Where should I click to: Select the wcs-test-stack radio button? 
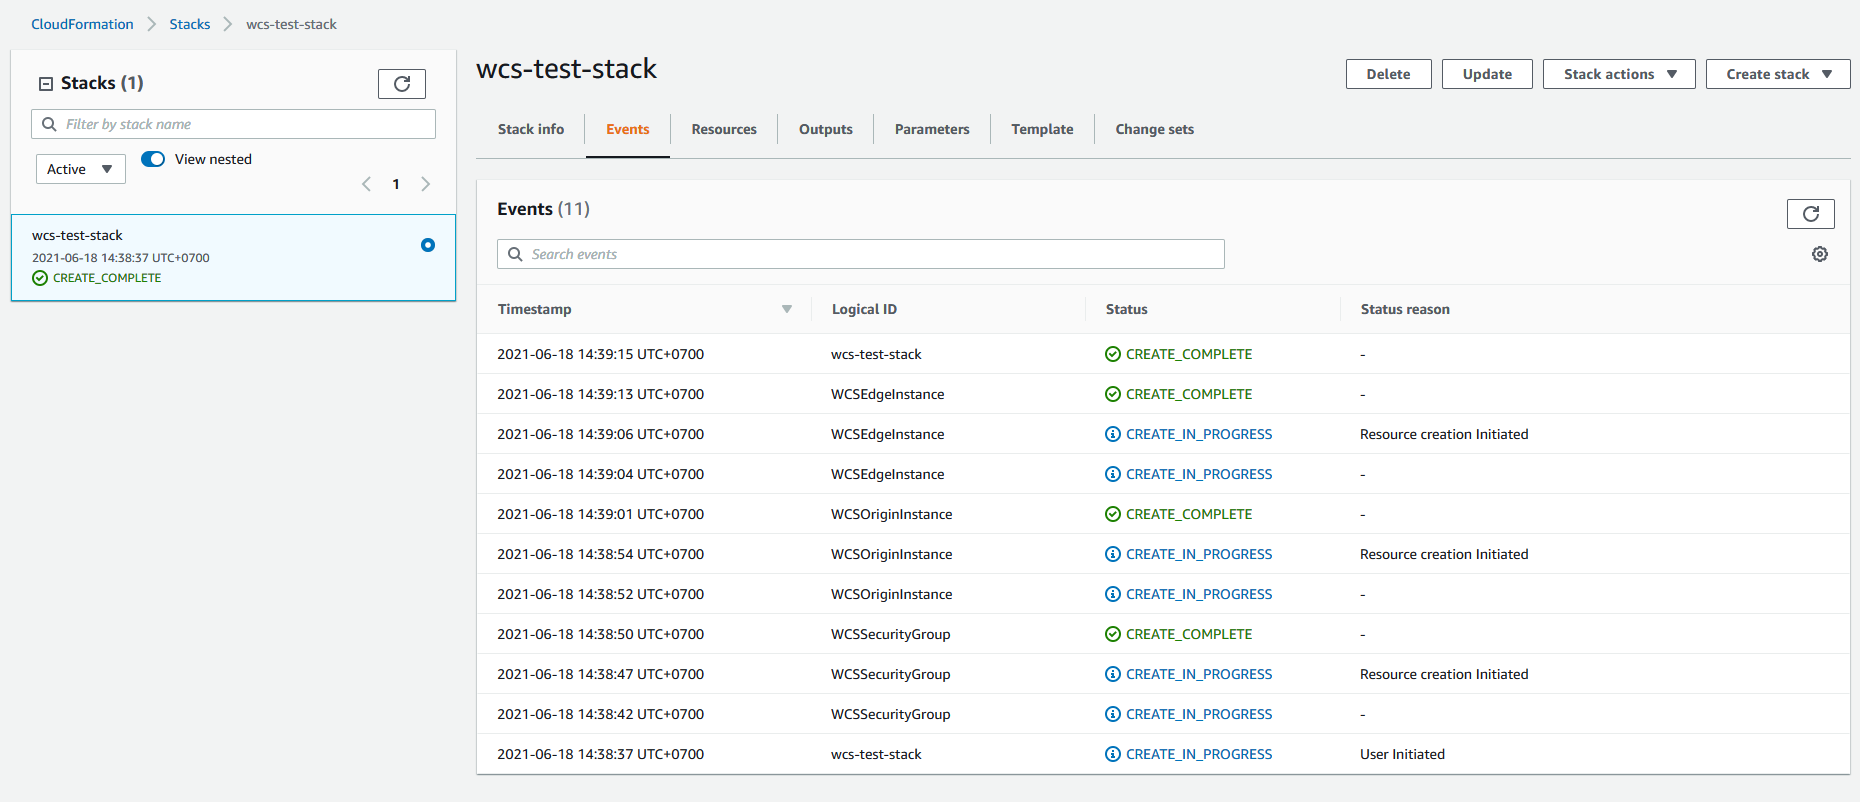(428, 245)
